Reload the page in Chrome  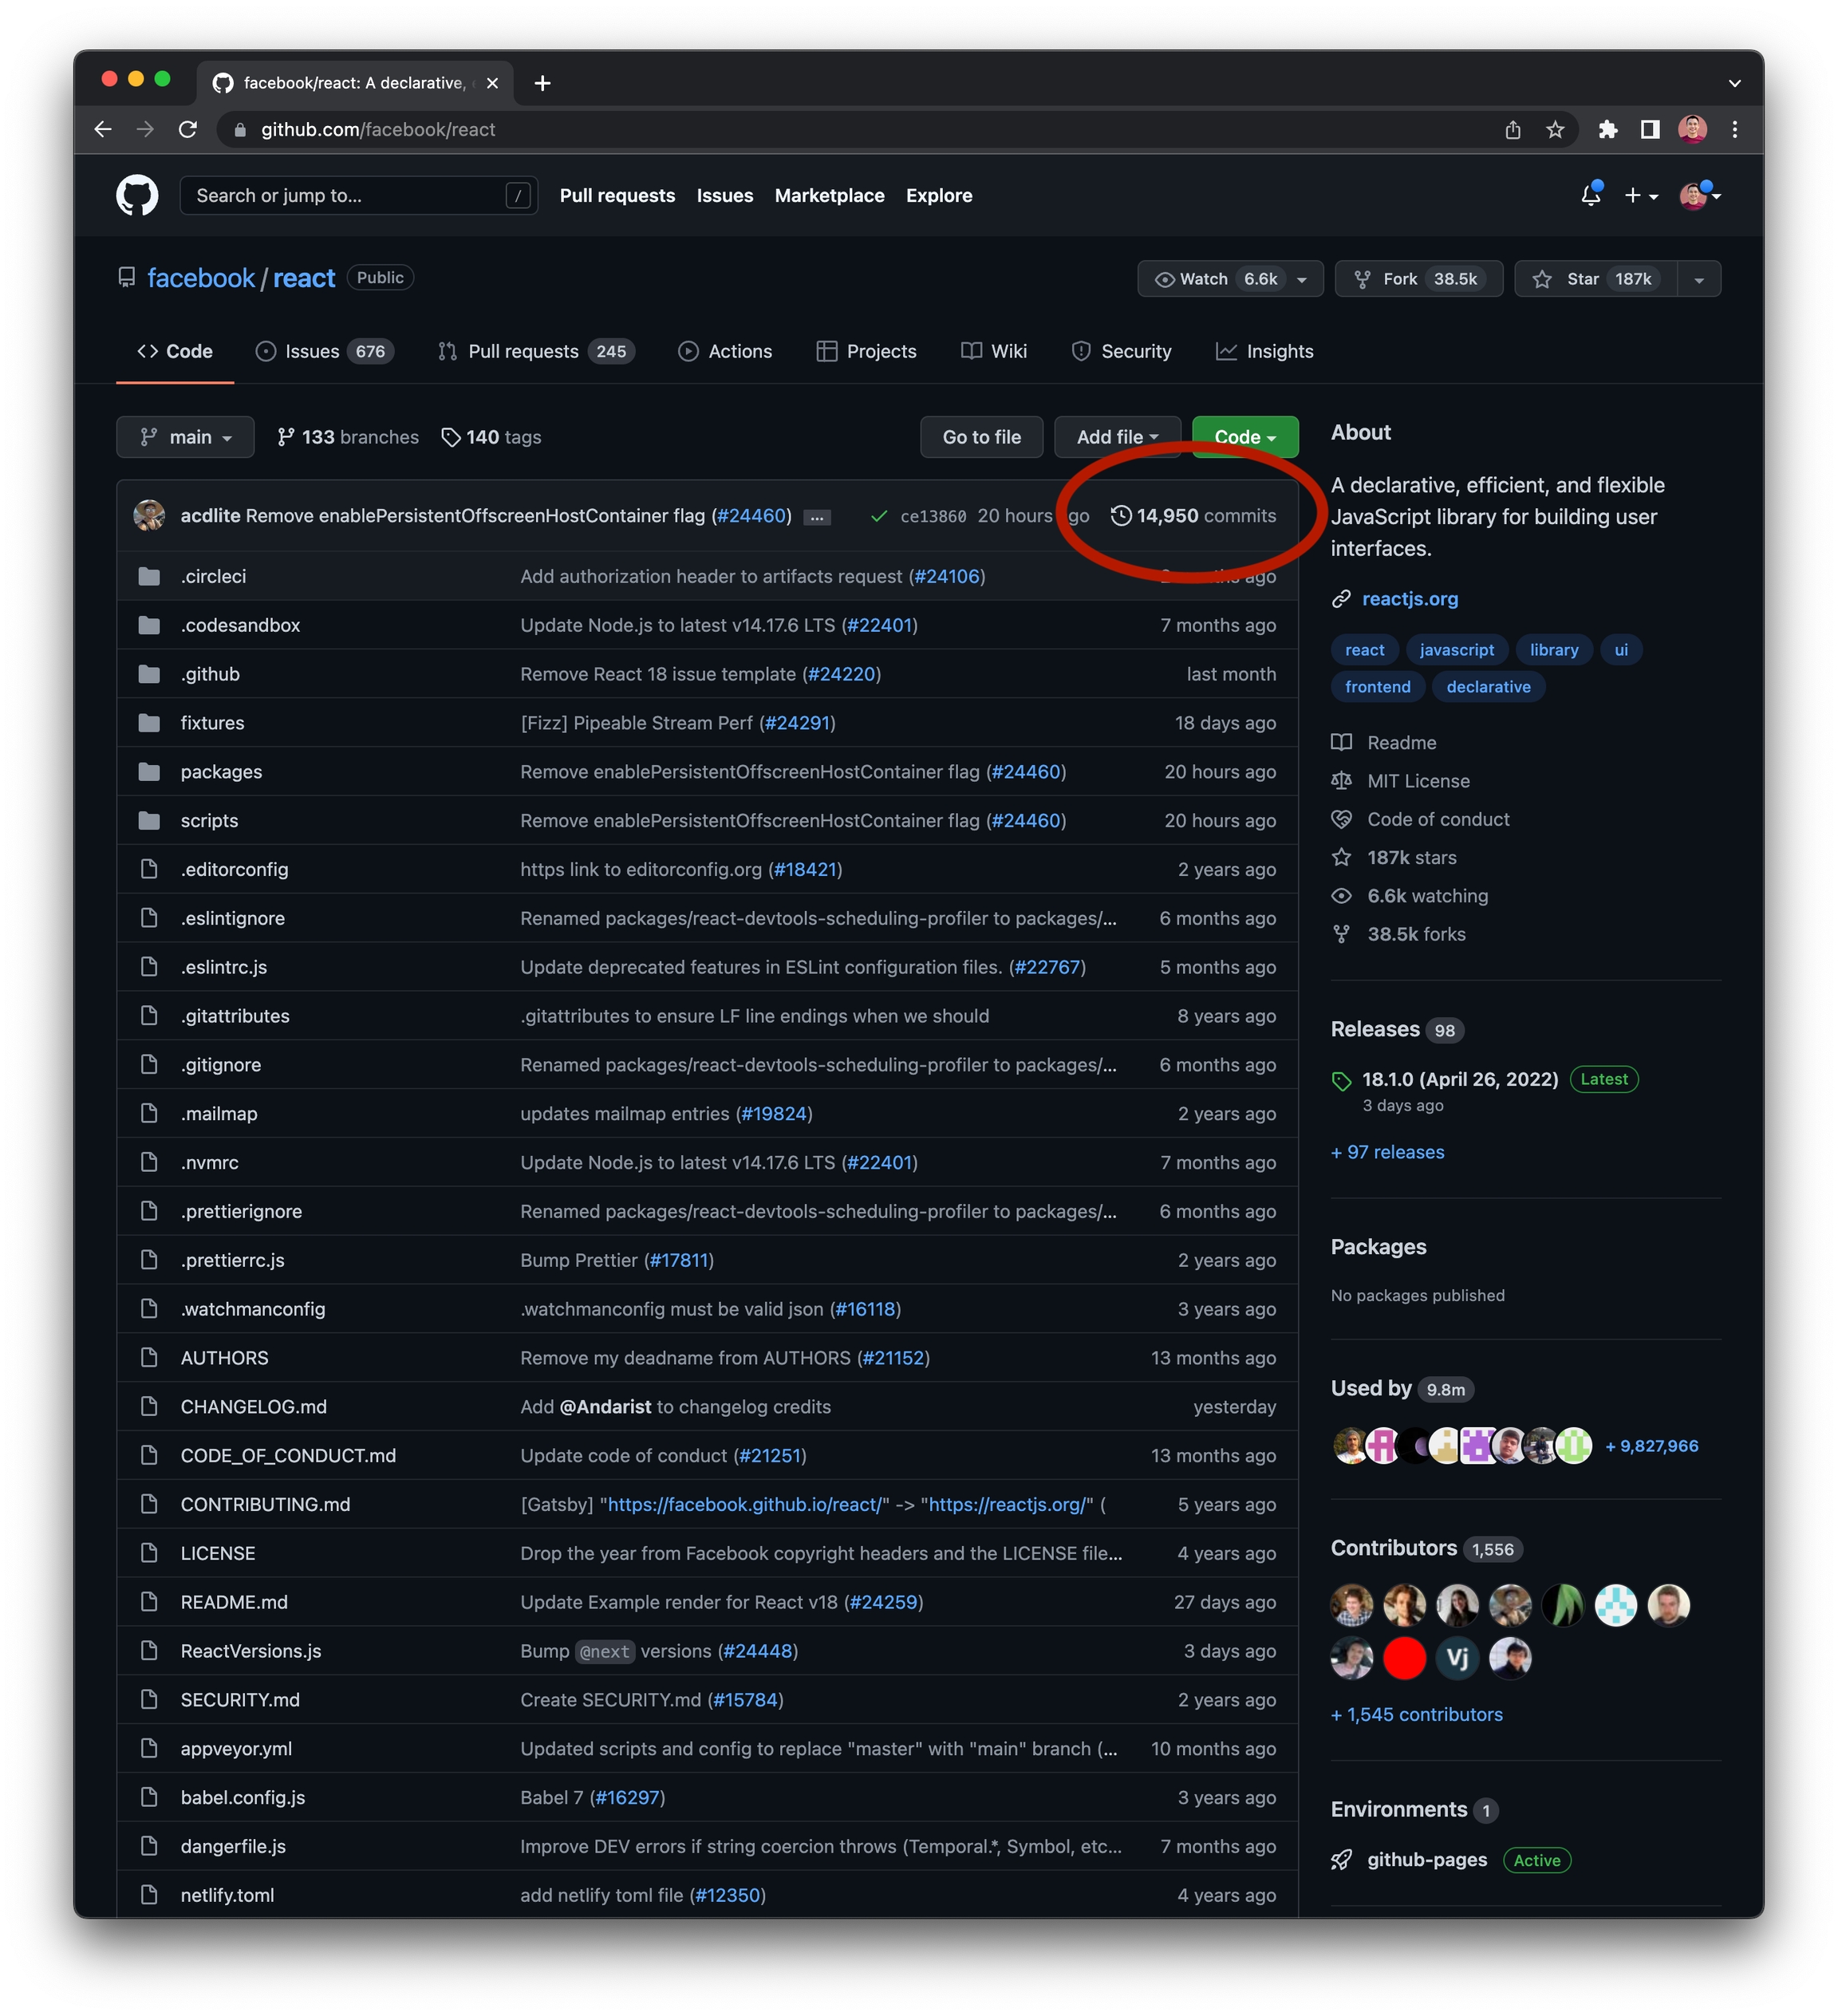pos(188,129)
